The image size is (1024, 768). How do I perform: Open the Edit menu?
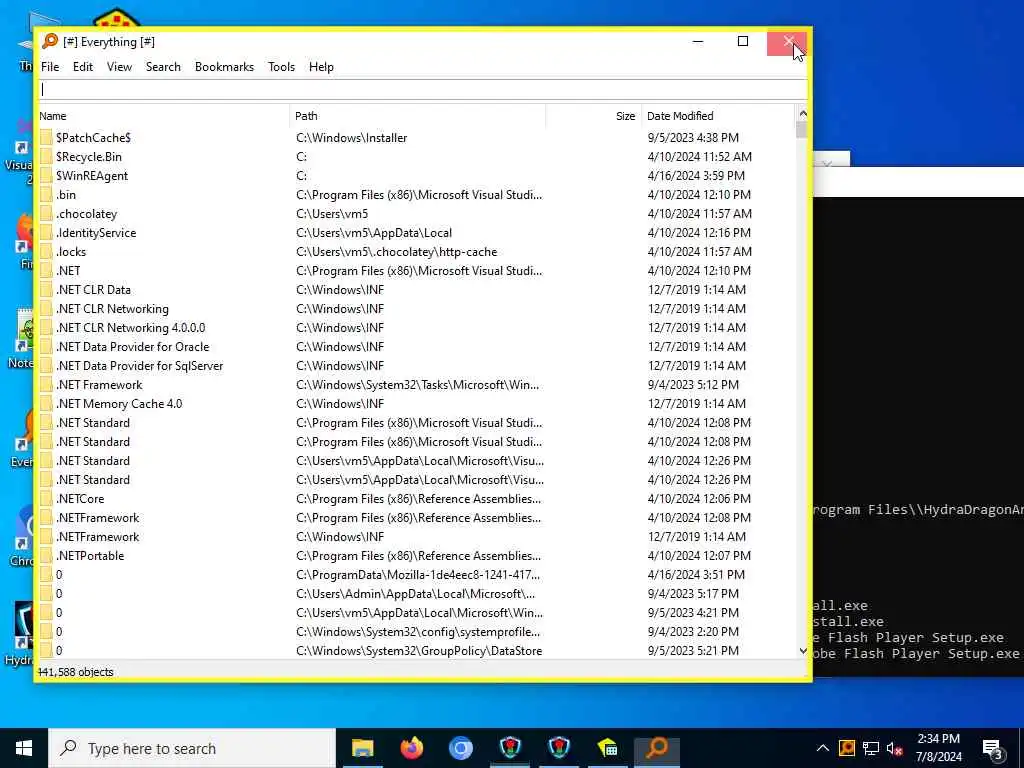click(x=82, y=67)
